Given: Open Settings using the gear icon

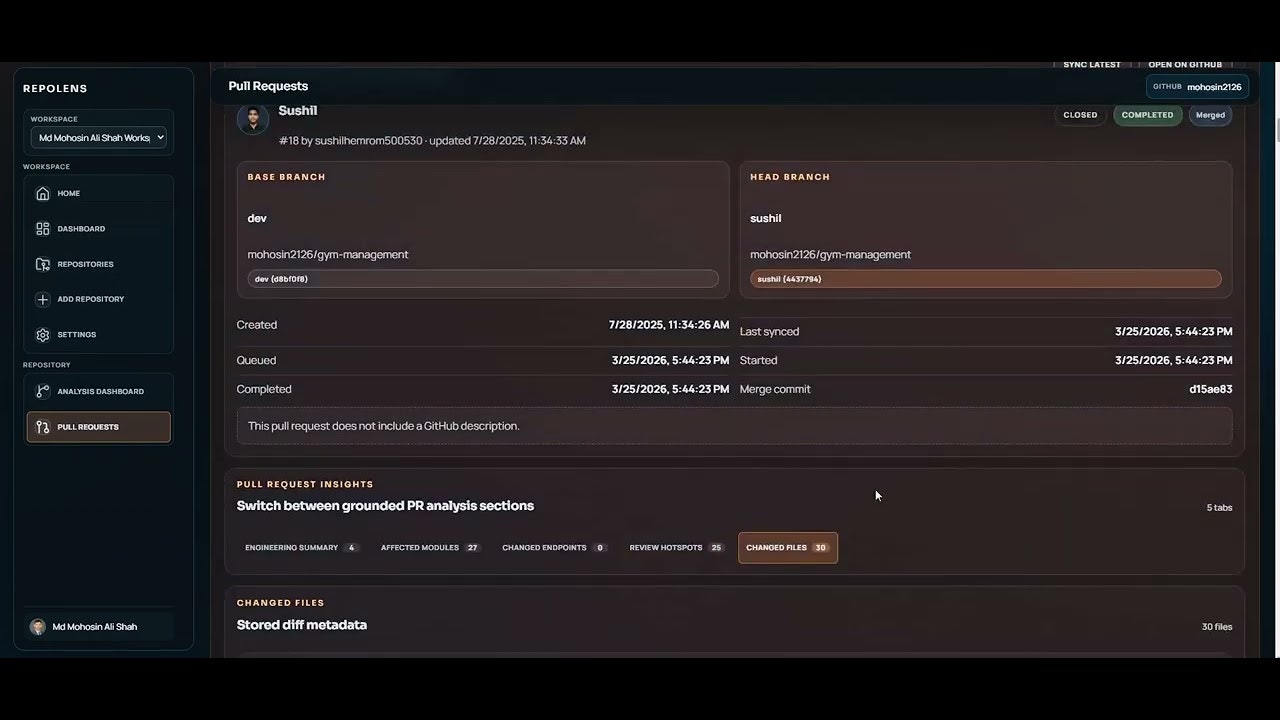Looking at the screenshot, I should point(42,334).
